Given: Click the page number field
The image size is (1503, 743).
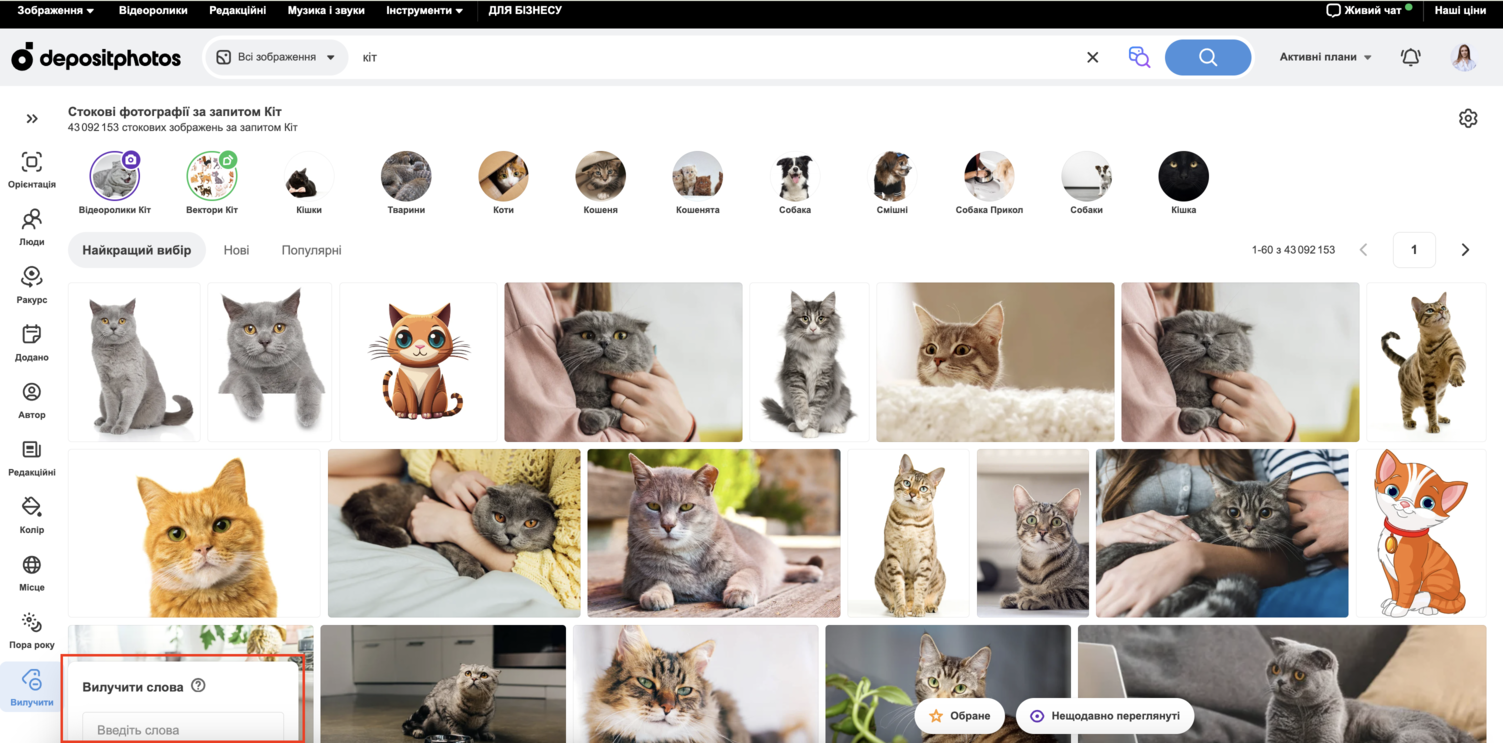Looking at the screenshot, I should [1414, 250].
